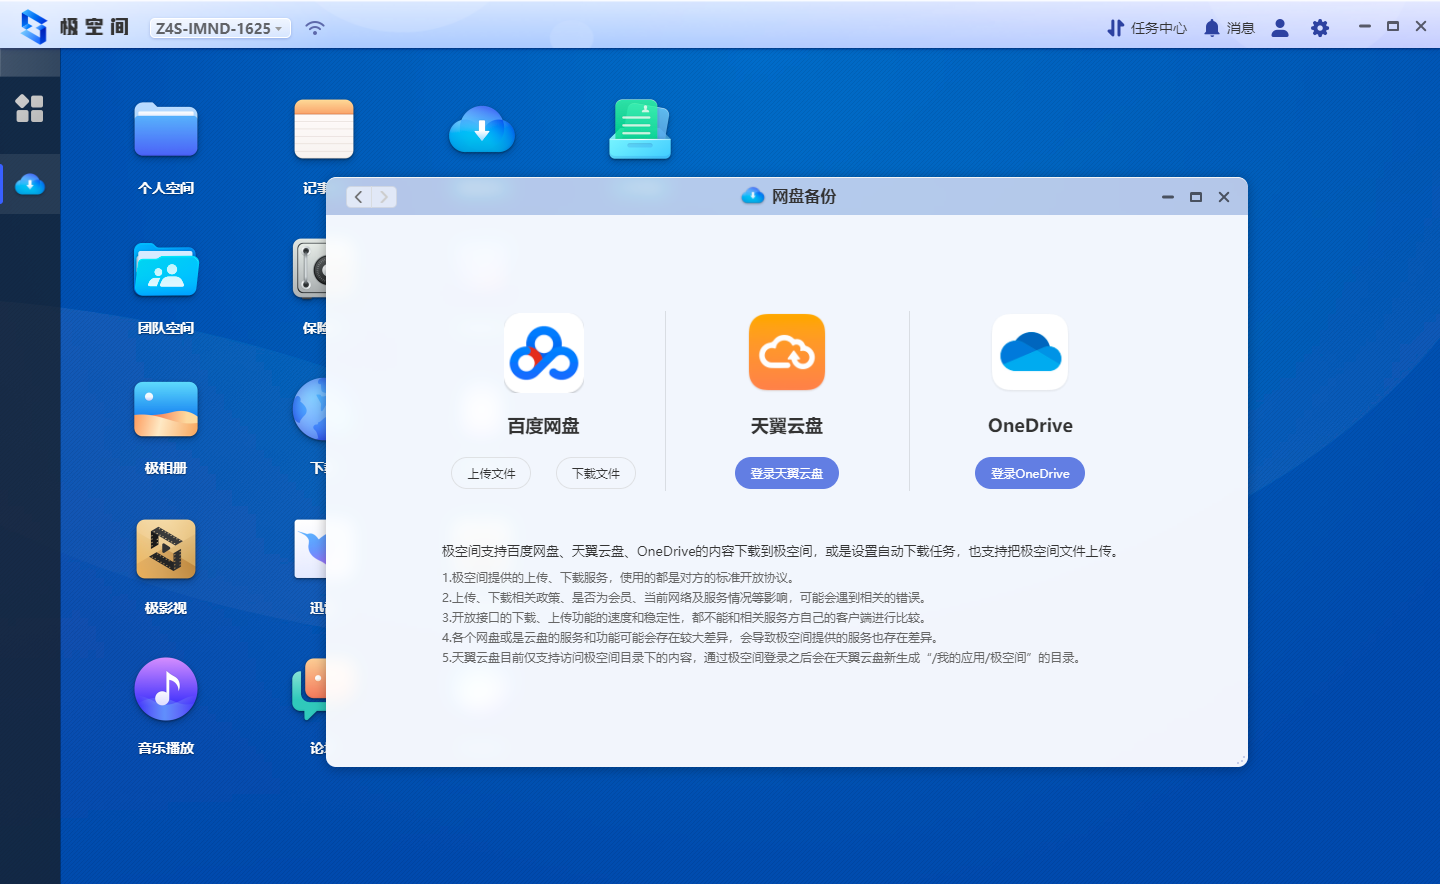Click the OneDrive cloud icon
Screen dimensions: 1440x884
tap(1030, 352)
